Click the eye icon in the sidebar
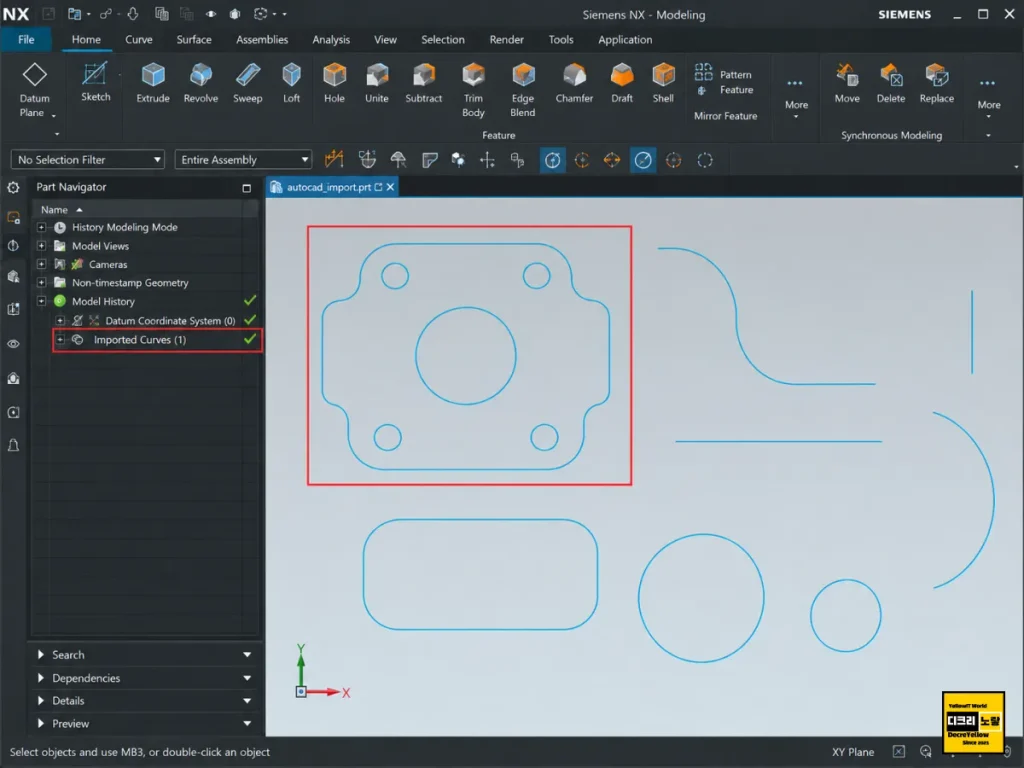Viewport: 1024px width, 768px height. (x=13, y=344)
